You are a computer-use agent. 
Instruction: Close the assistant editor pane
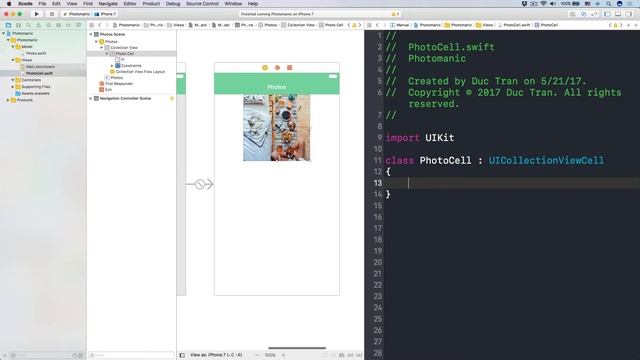coord(636,25)
